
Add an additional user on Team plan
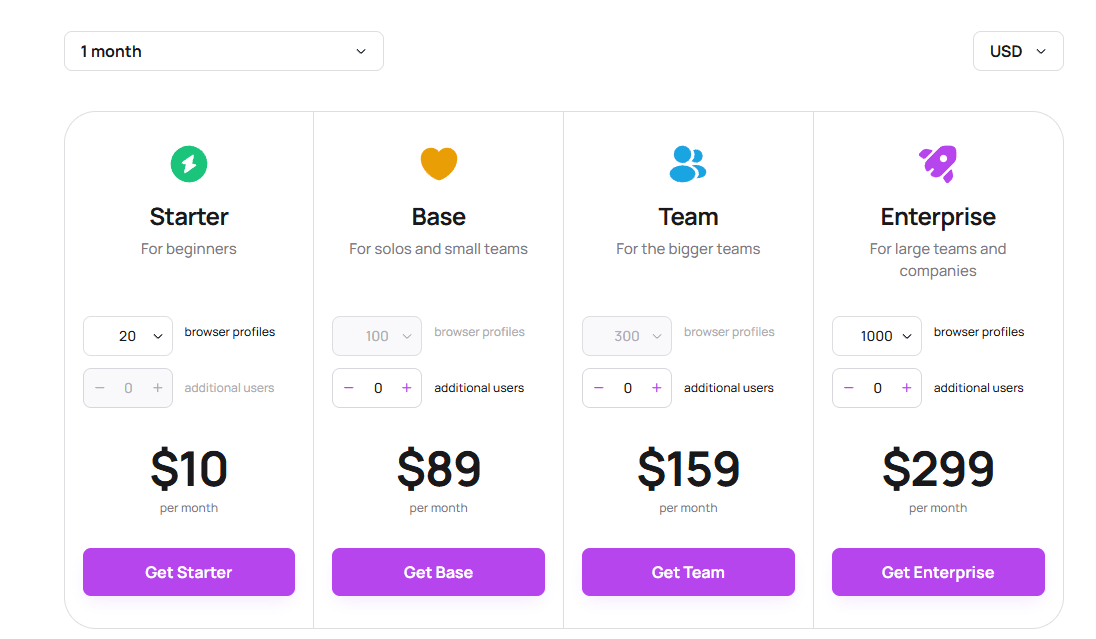tap(656, 388)
